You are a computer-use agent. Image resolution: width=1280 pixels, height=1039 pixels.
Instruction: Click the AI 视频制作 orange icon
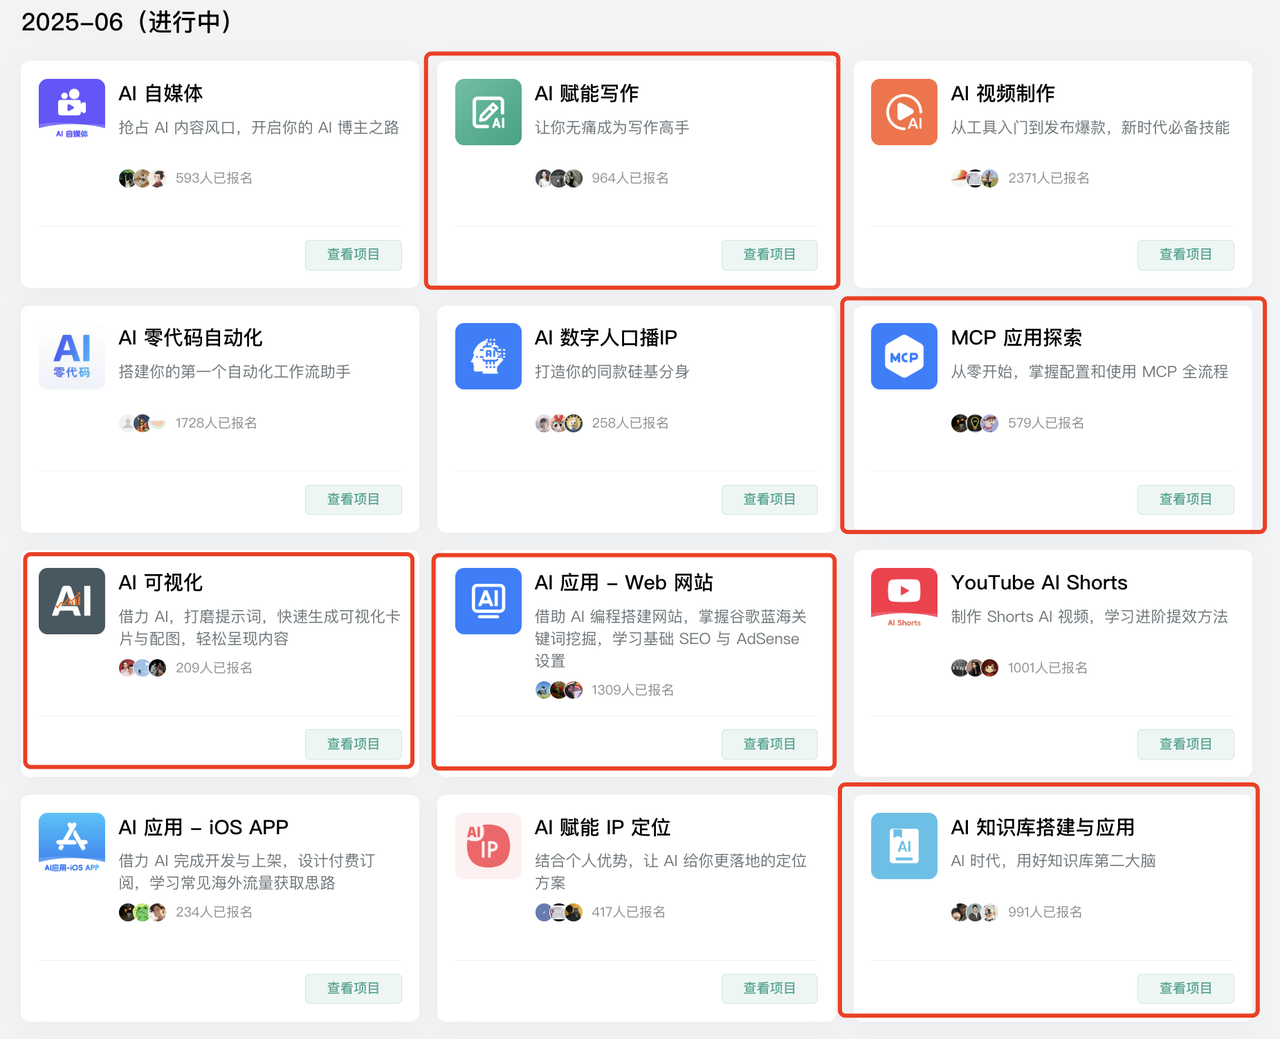(x=904, y=112)
